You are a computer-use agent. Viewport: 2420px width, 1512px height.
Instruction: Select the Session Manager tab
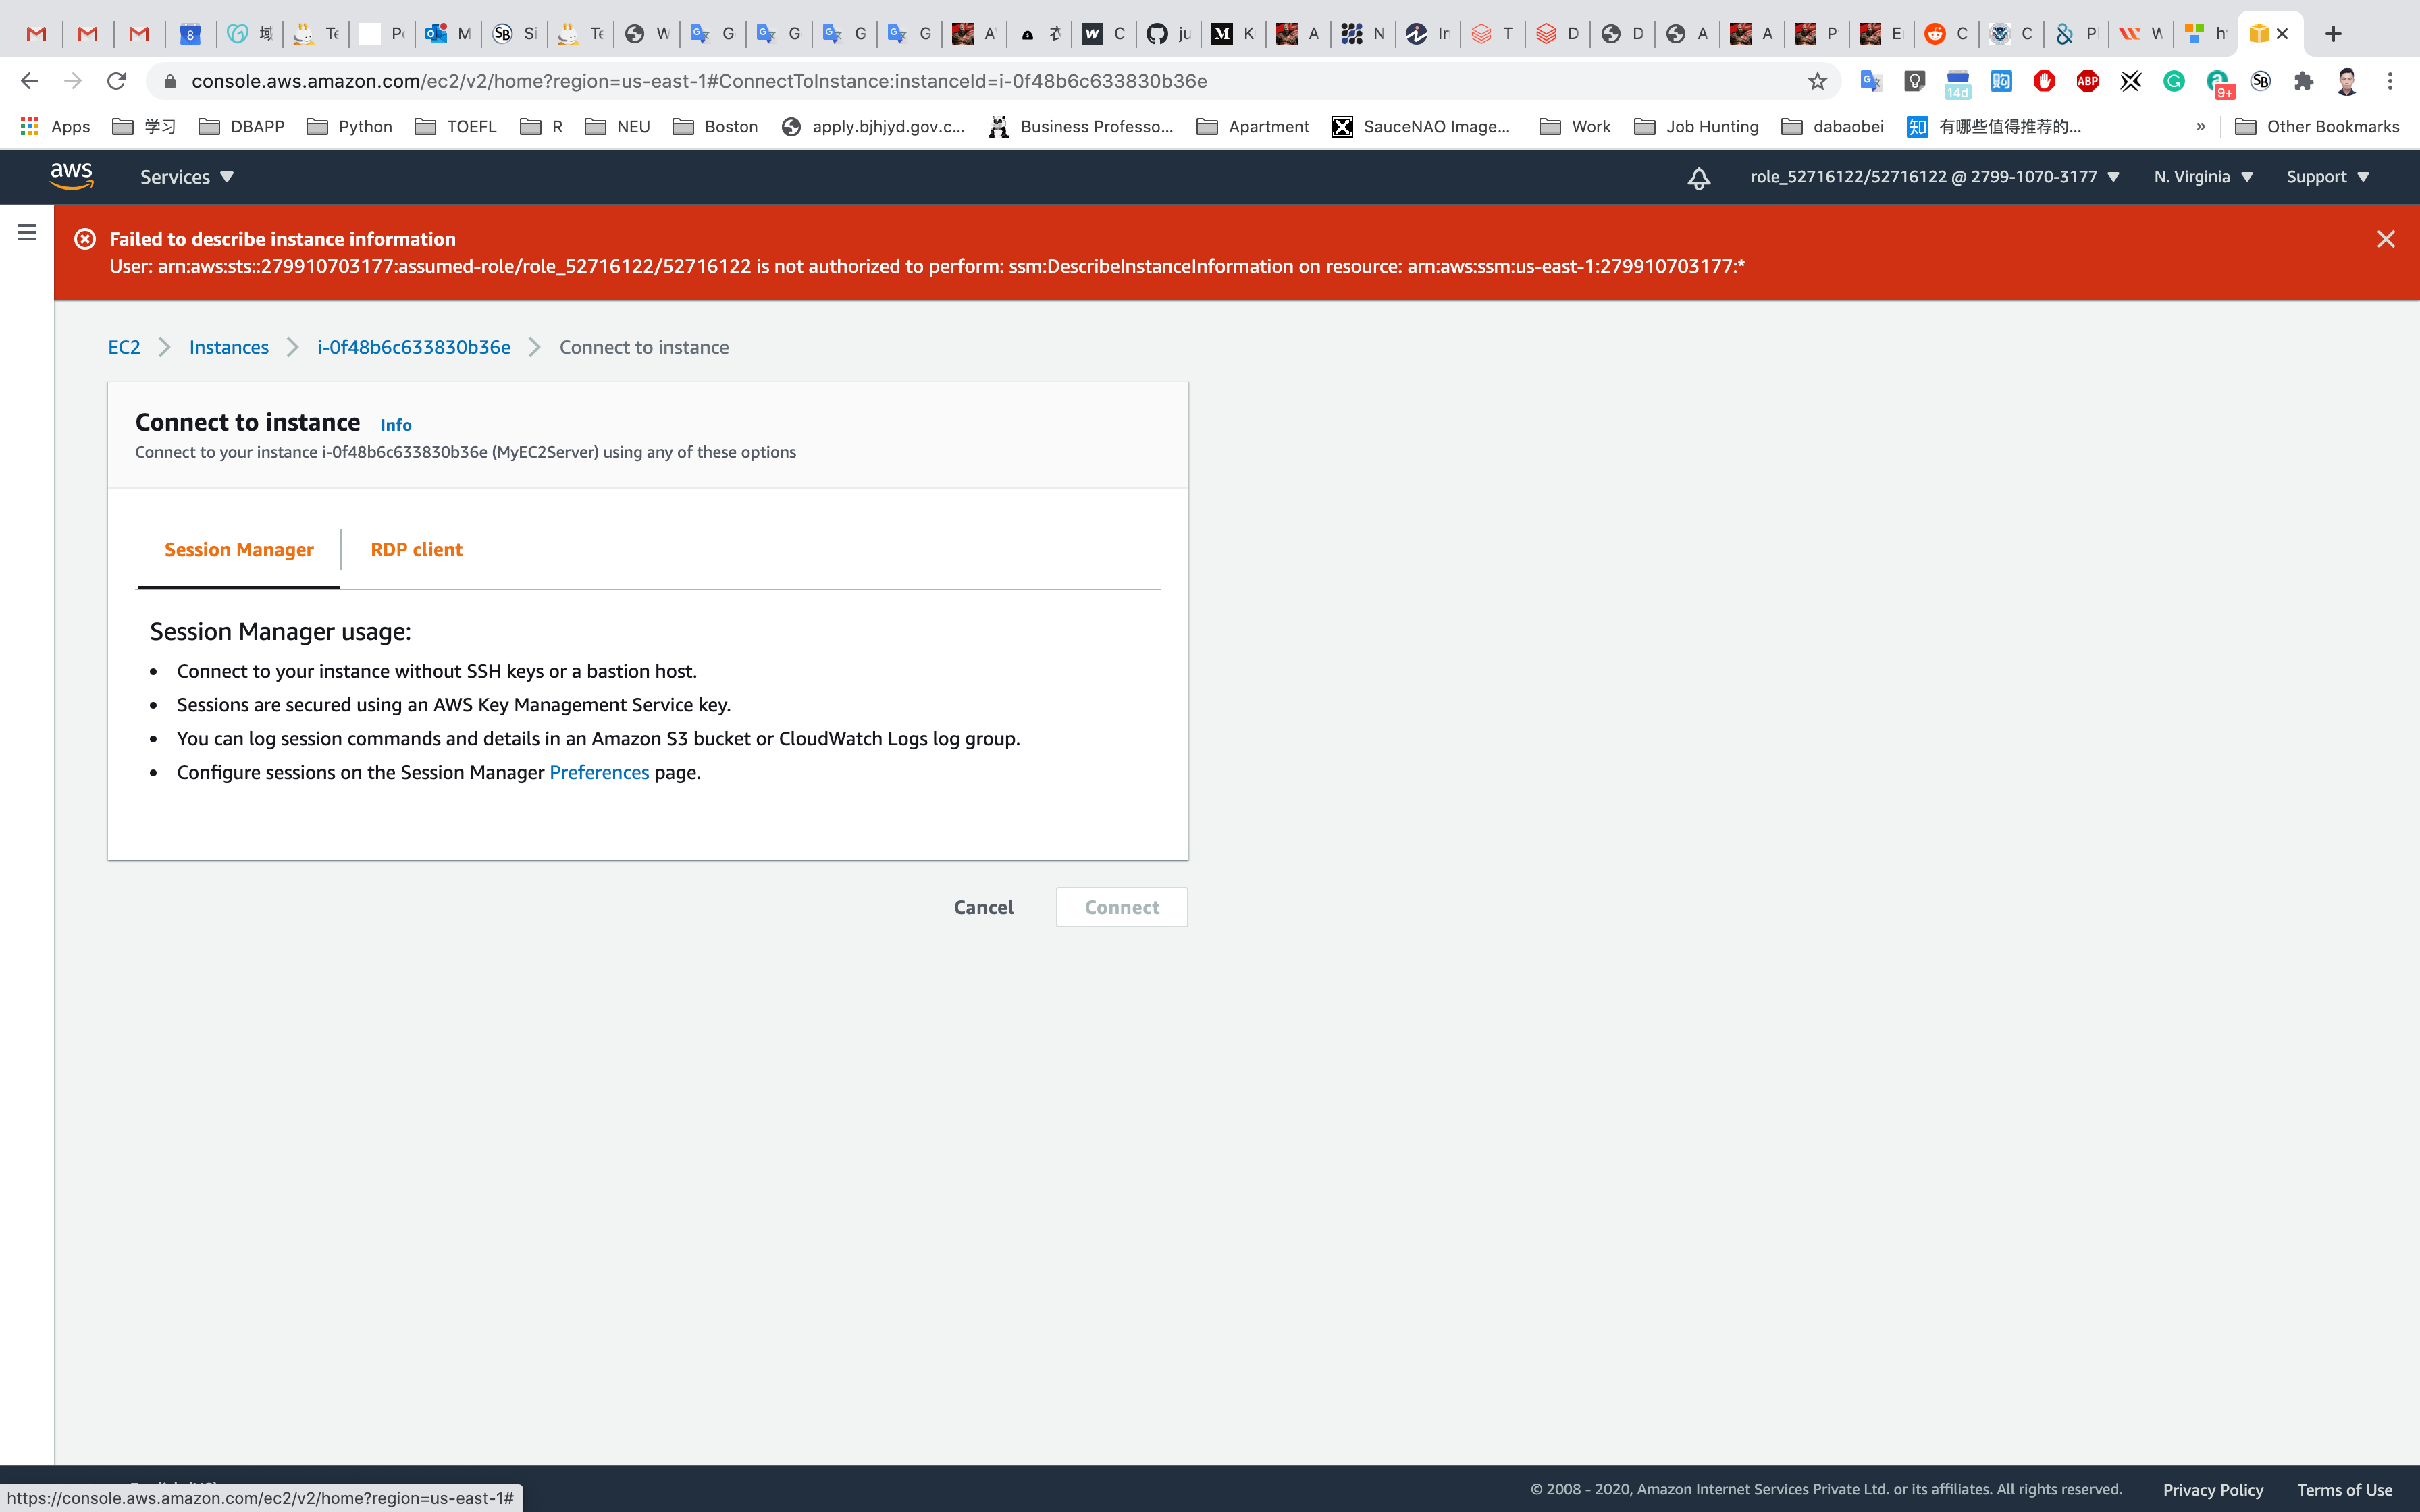coord(239,550)
